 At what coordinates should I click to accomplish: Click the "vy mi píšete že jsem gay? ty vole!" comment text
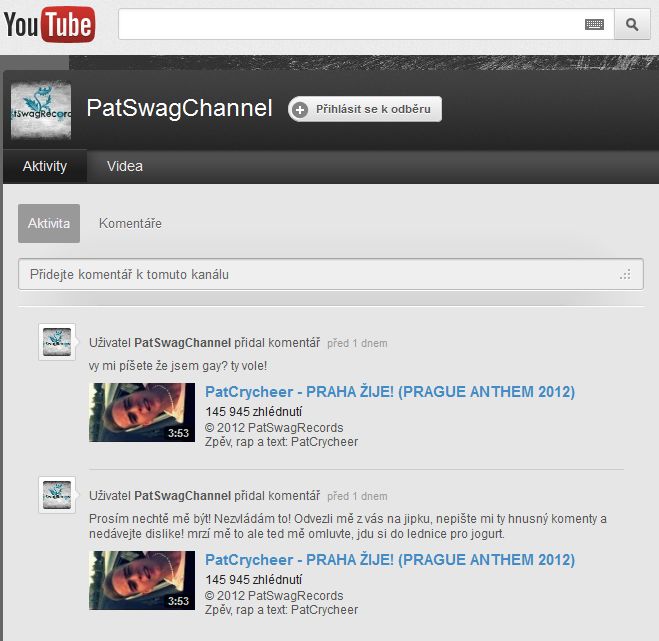(x=178, y=366)
